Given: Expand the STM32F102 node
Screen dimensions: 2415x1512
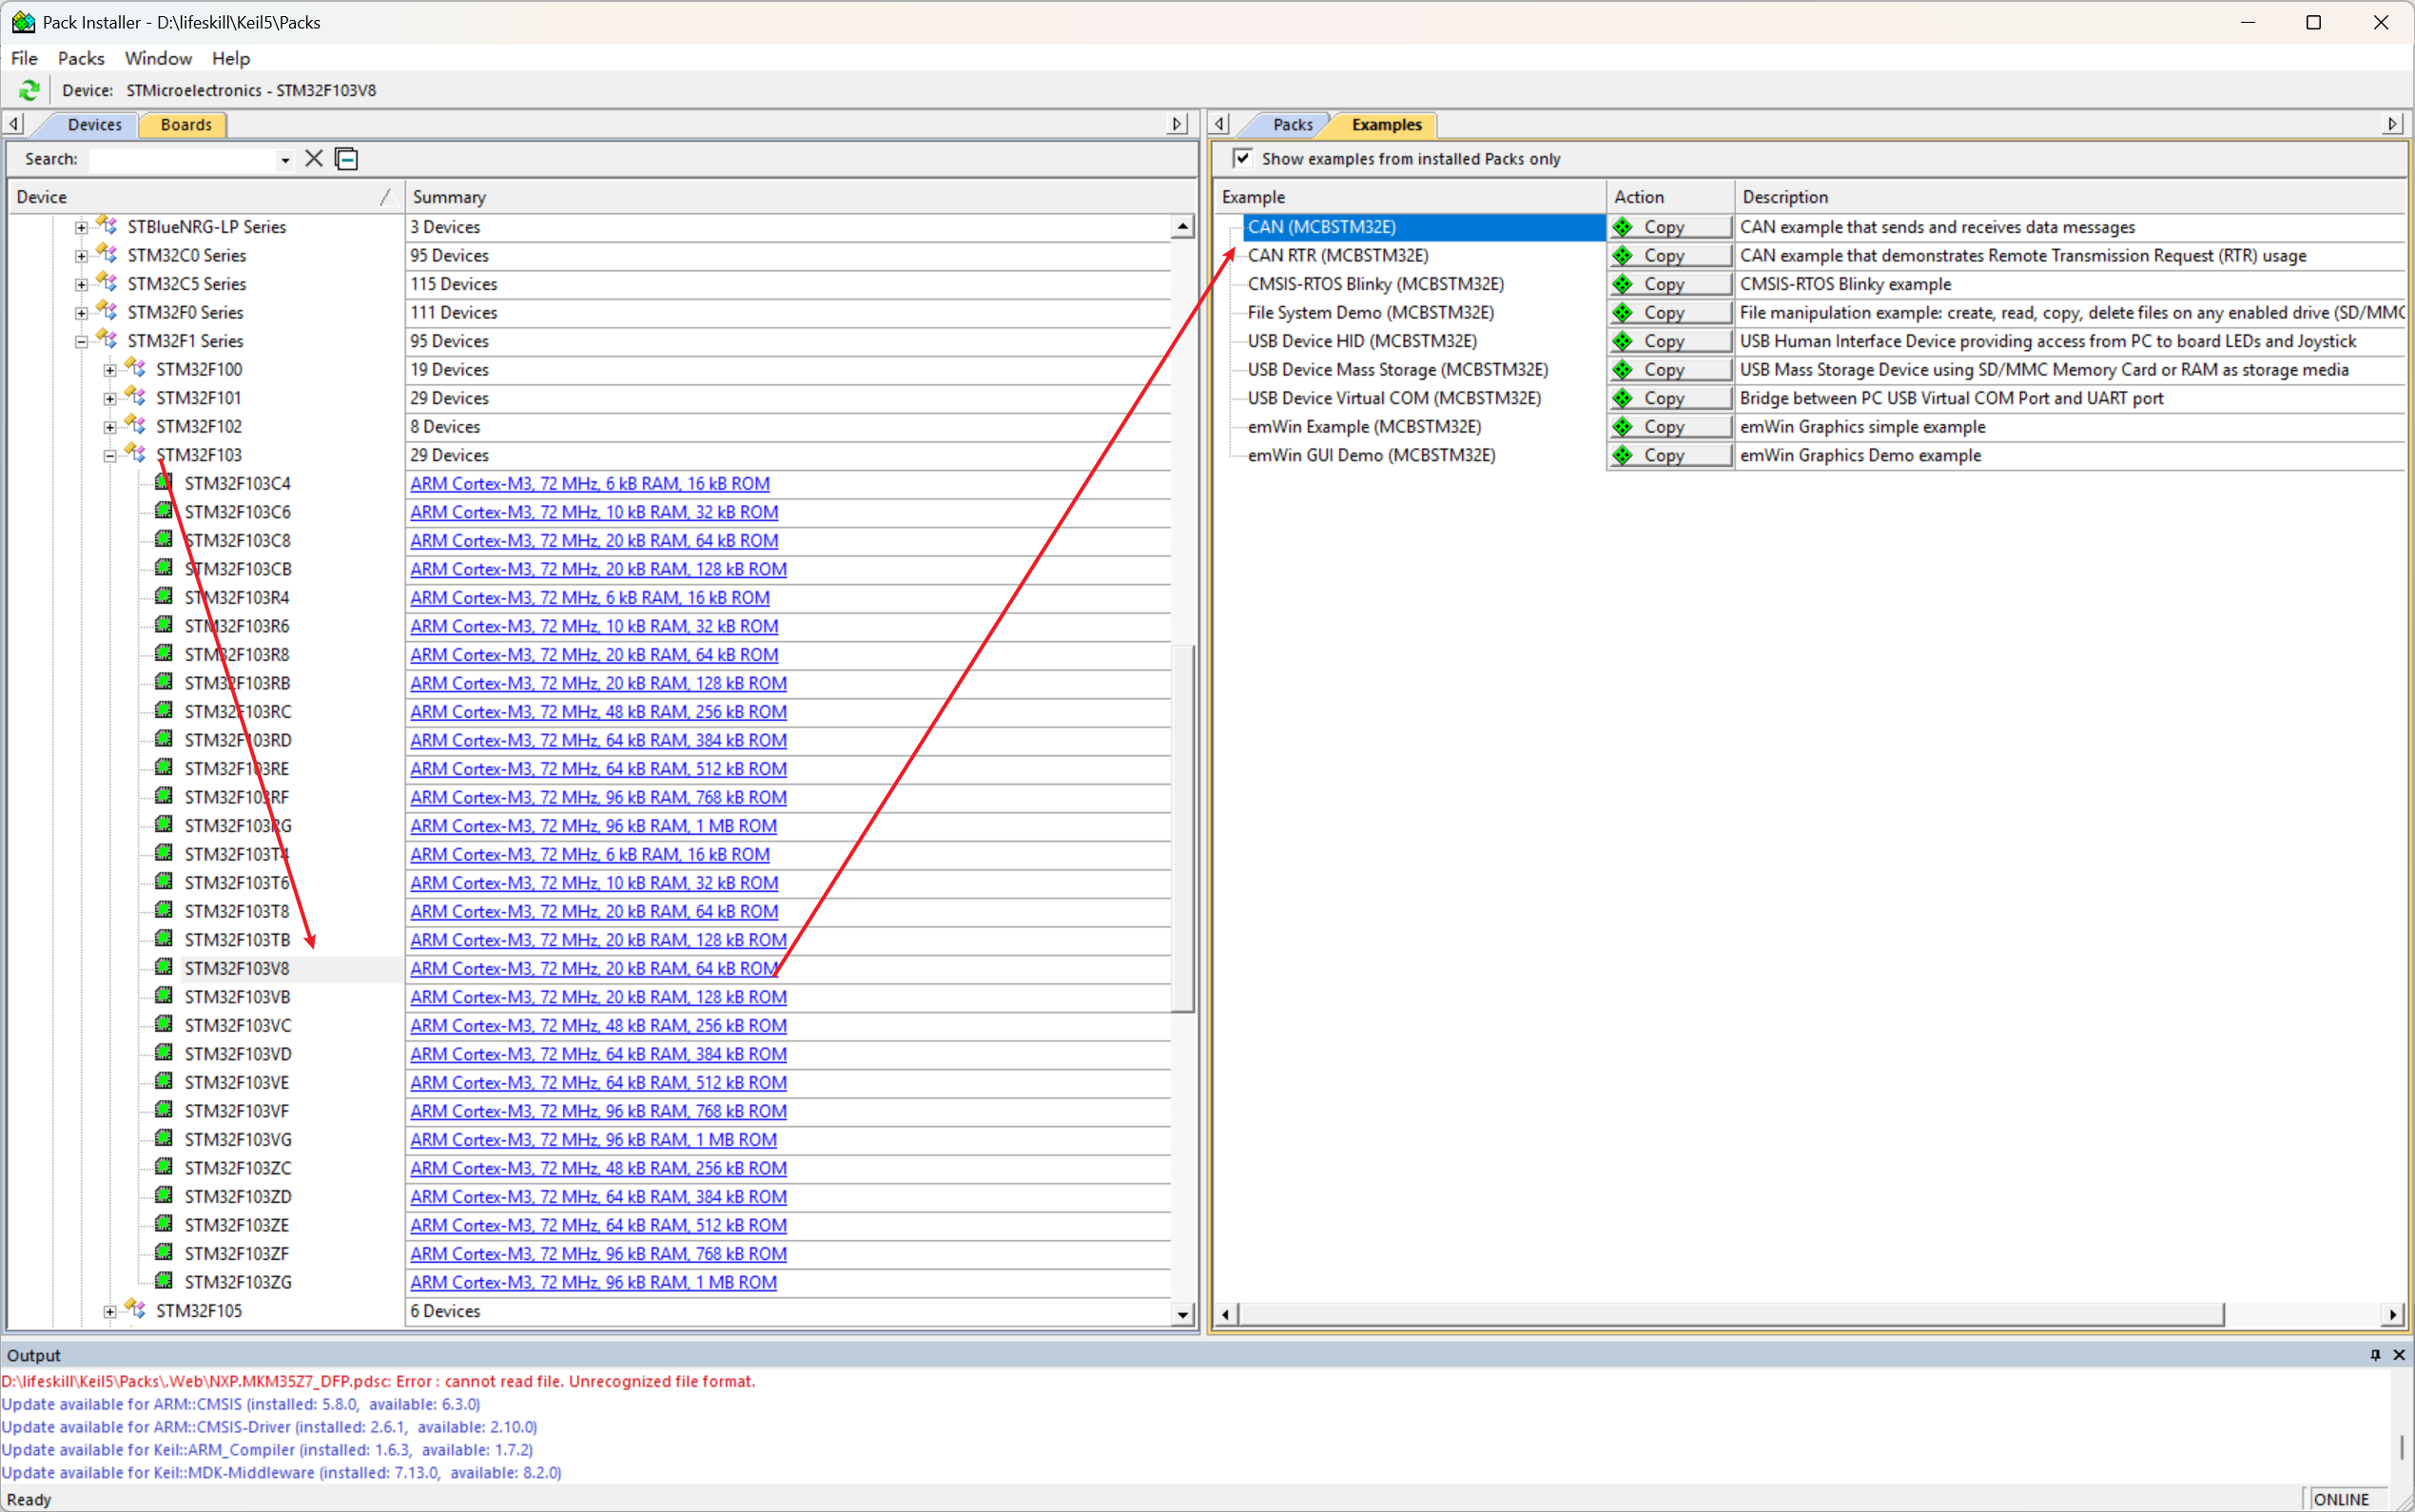Looking at the screenshot, I should tap(110, 427).
